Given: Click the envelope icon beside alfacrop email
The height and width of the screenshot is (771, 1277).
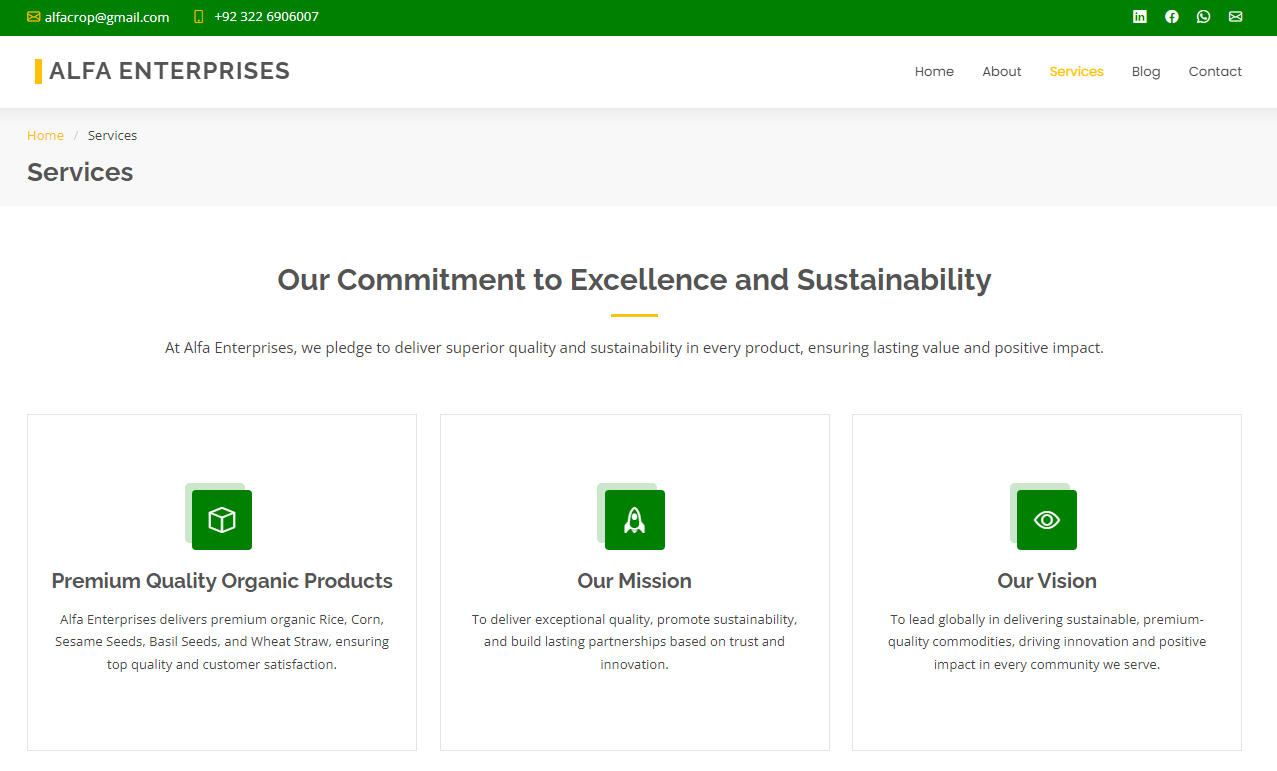Looking at the screenshot, I should point(34,17).
